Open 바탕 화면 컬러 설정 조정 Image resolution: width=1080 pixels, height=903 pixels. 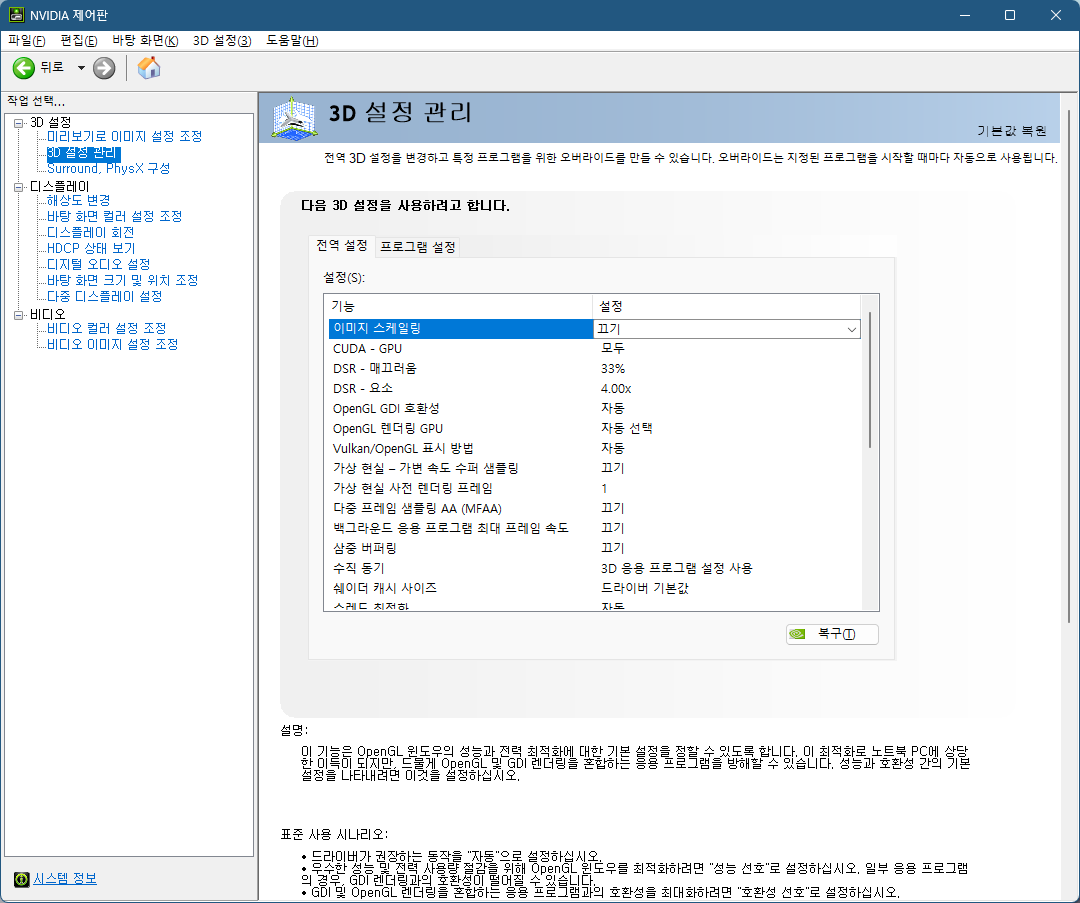(x=114, y=216)
